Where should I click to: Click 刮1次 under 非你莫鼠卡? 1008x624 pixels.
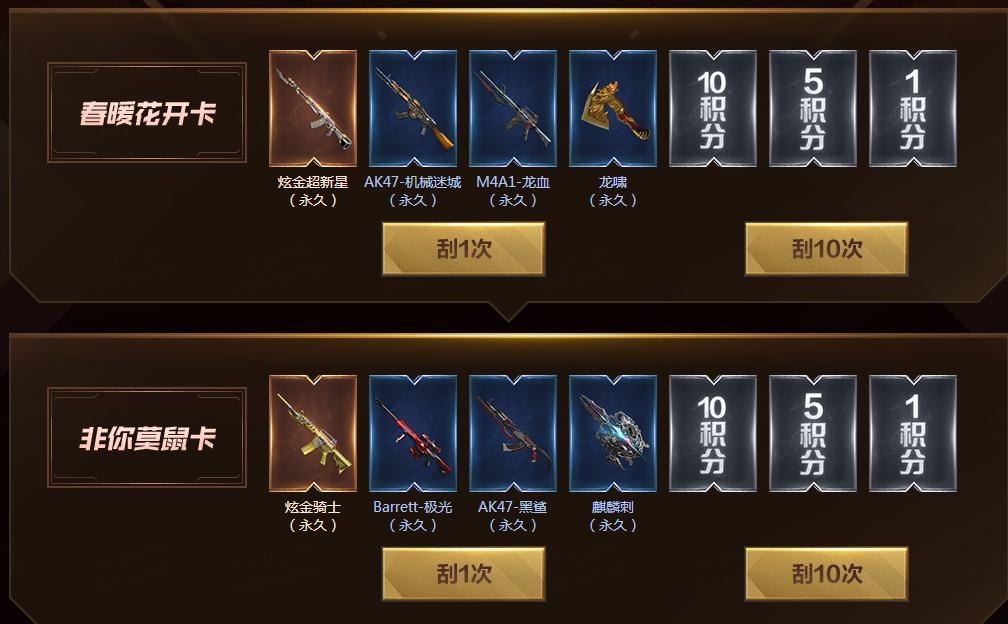(x=464, y=574)
